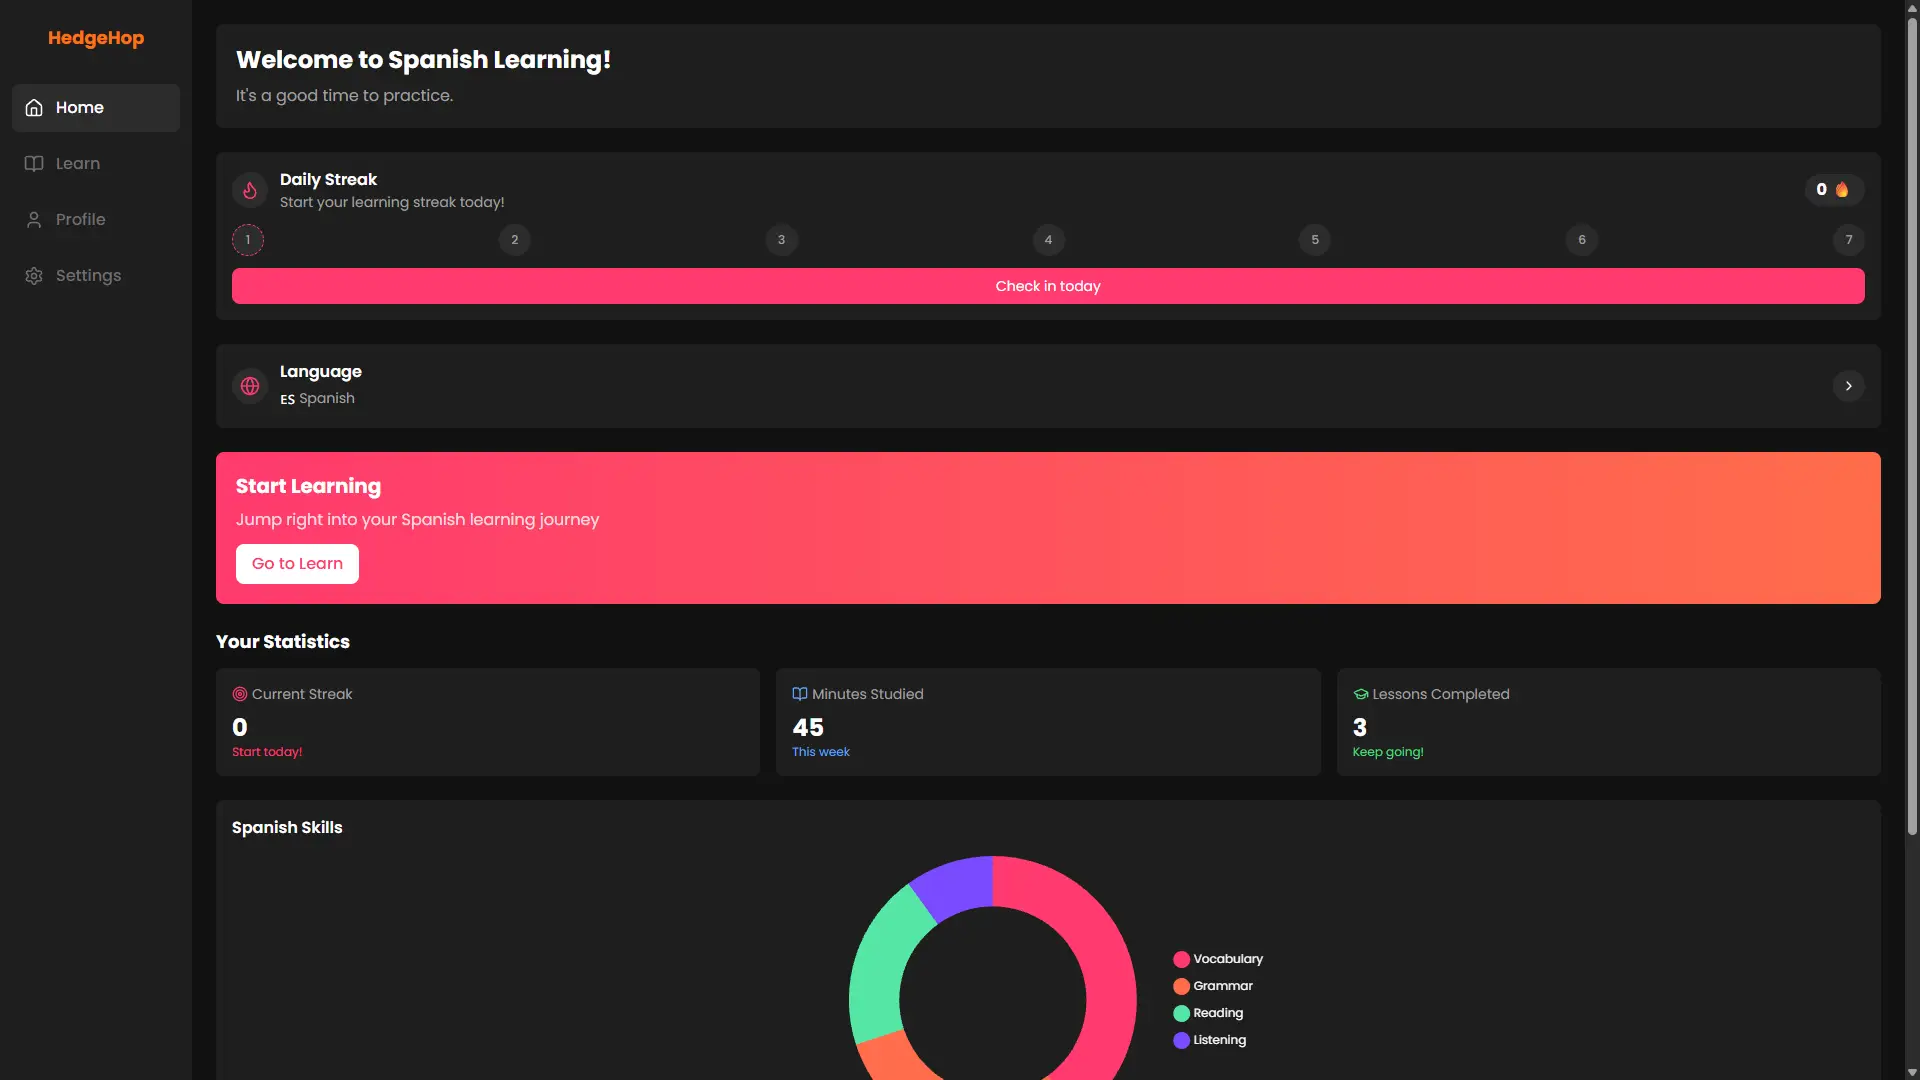Click the Vocabulary legend color dot
Image resolution: width=1920 pixels, height=1080 pixels.
(1182, 959)
